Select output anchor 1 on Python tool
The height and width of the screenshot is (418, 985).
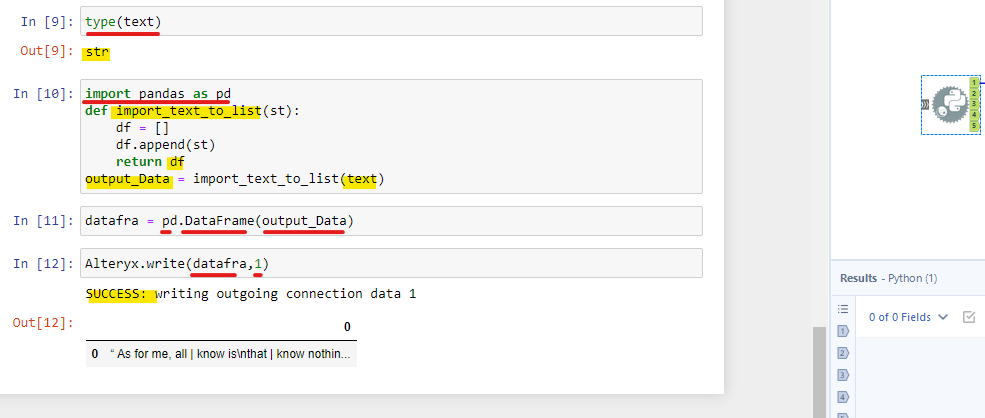[974, 82]
